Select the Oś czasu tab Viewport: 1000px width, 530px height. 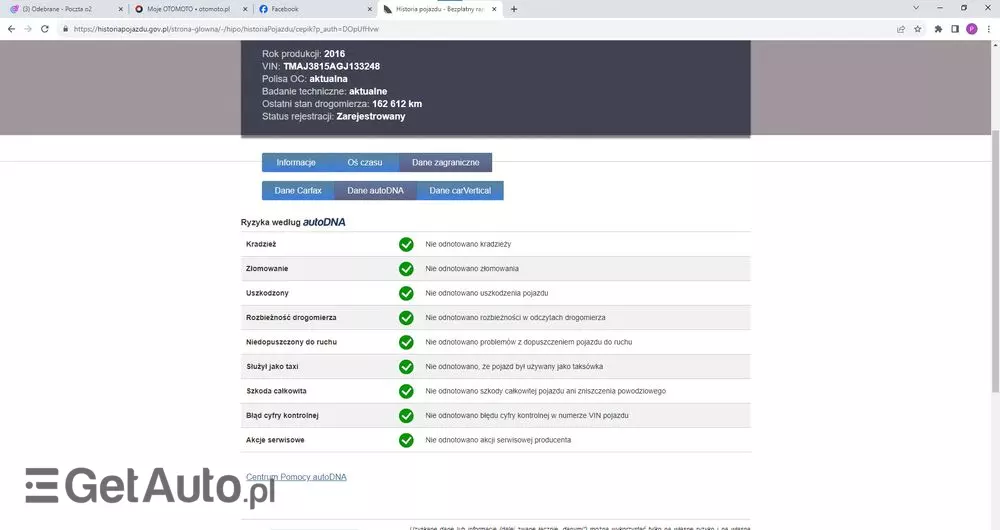[364, 162]
